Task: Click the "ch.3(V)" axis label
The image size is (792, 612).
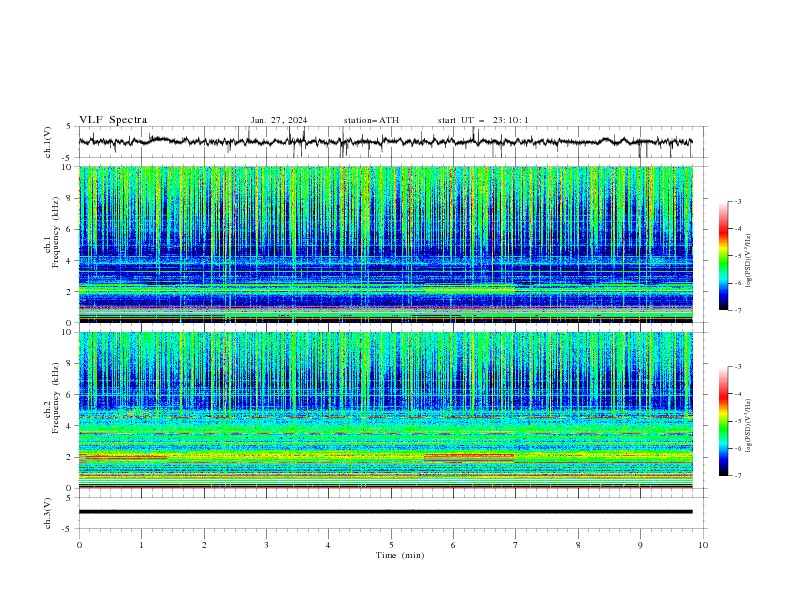Action: tap(48, 513)
